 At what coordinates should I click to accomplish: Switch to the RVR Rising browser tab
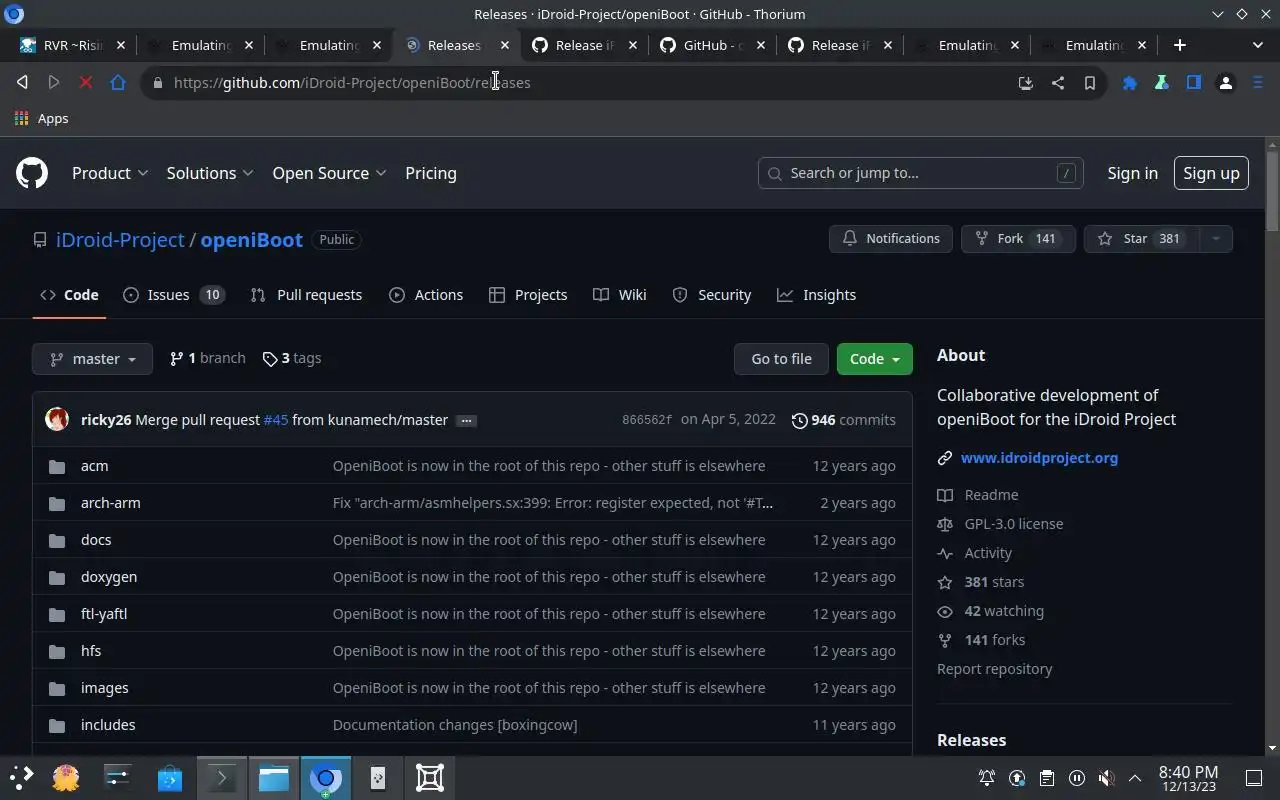[73, 45]
